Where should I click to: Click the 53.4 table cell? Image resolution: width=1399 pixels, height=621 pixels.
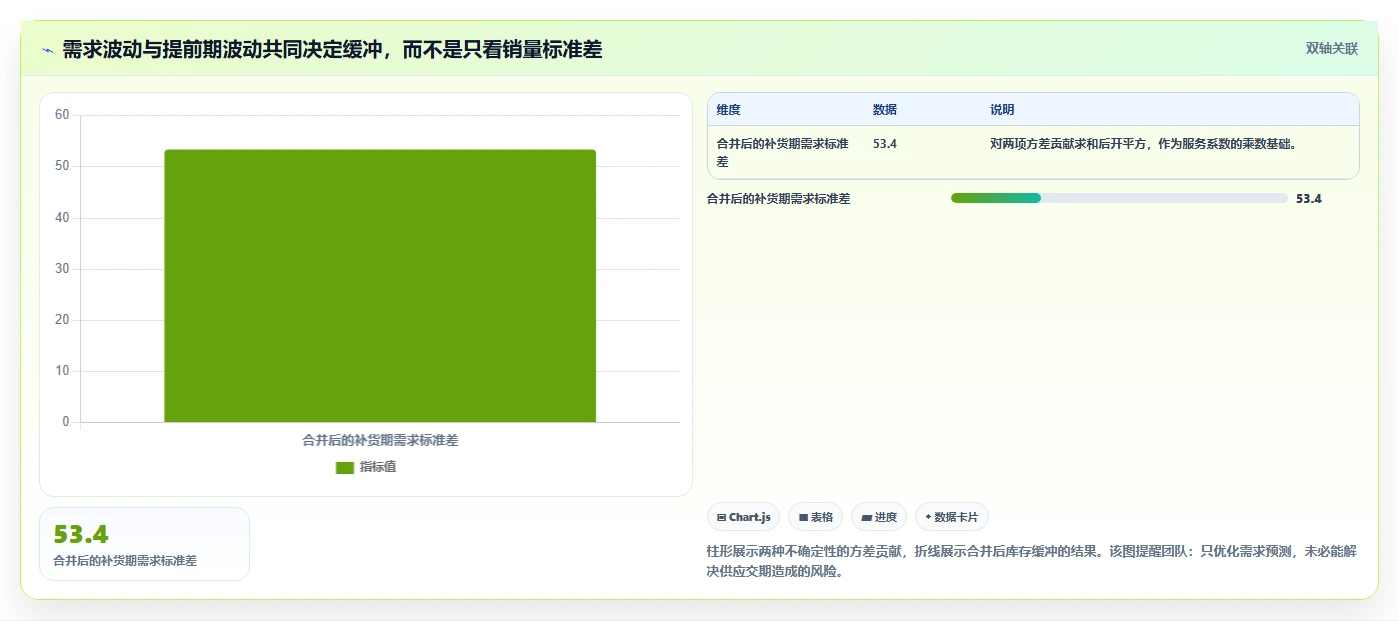pyautogui.click(x=885, y=144)
